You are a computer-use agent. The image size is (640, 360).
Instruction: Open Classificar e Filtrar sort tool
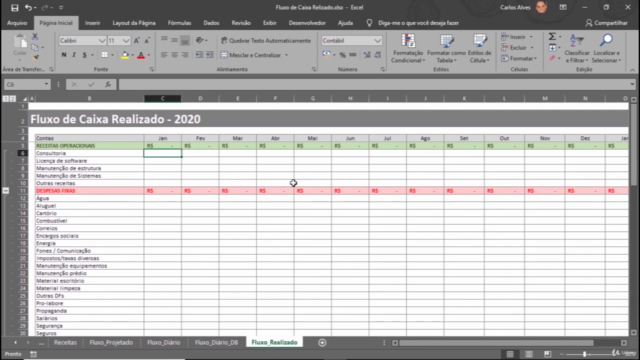click(x=577, y=48)
